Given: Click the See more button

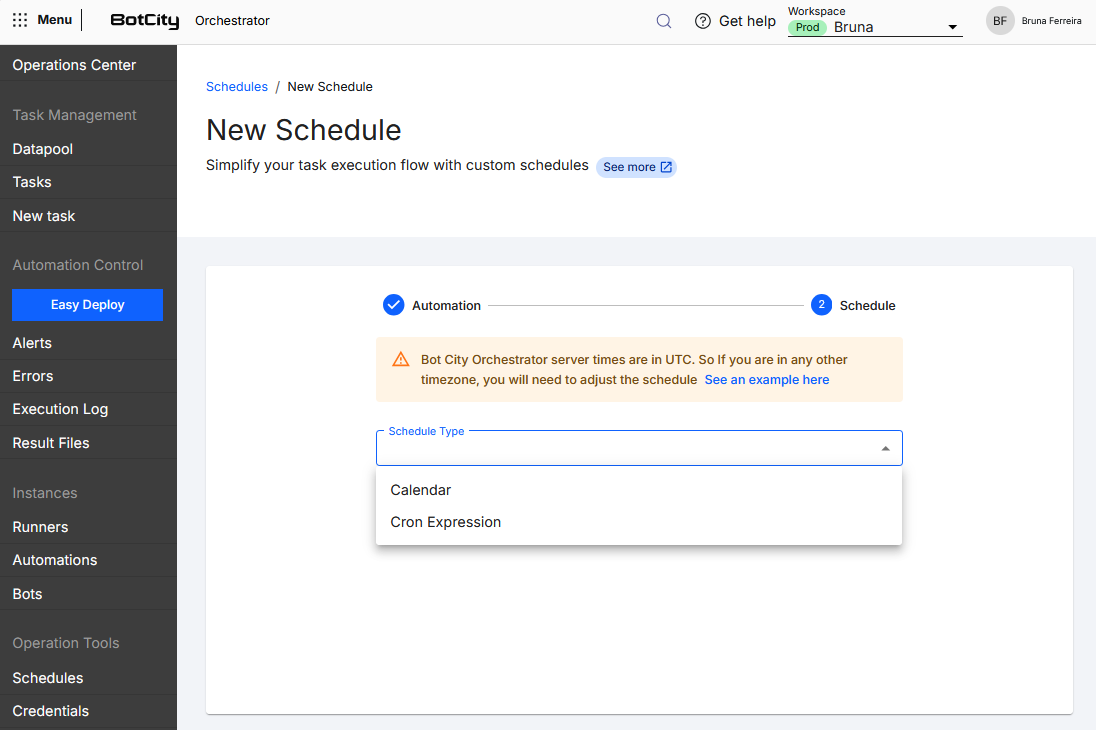Looking at the screenshot, I should [x=636, y=167].
